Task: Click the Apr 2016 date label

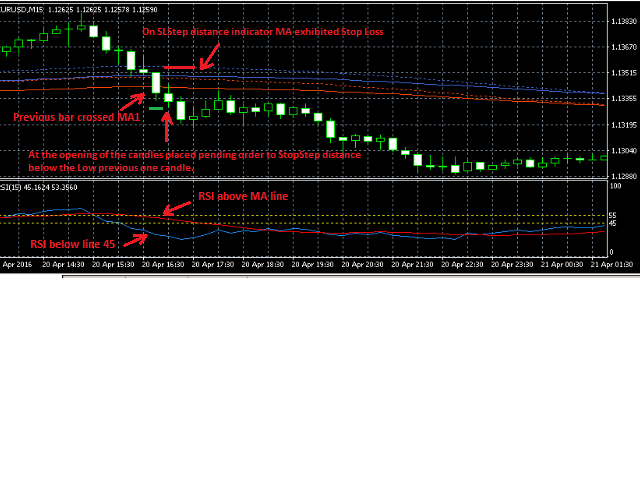Action: tap(17, 264)
